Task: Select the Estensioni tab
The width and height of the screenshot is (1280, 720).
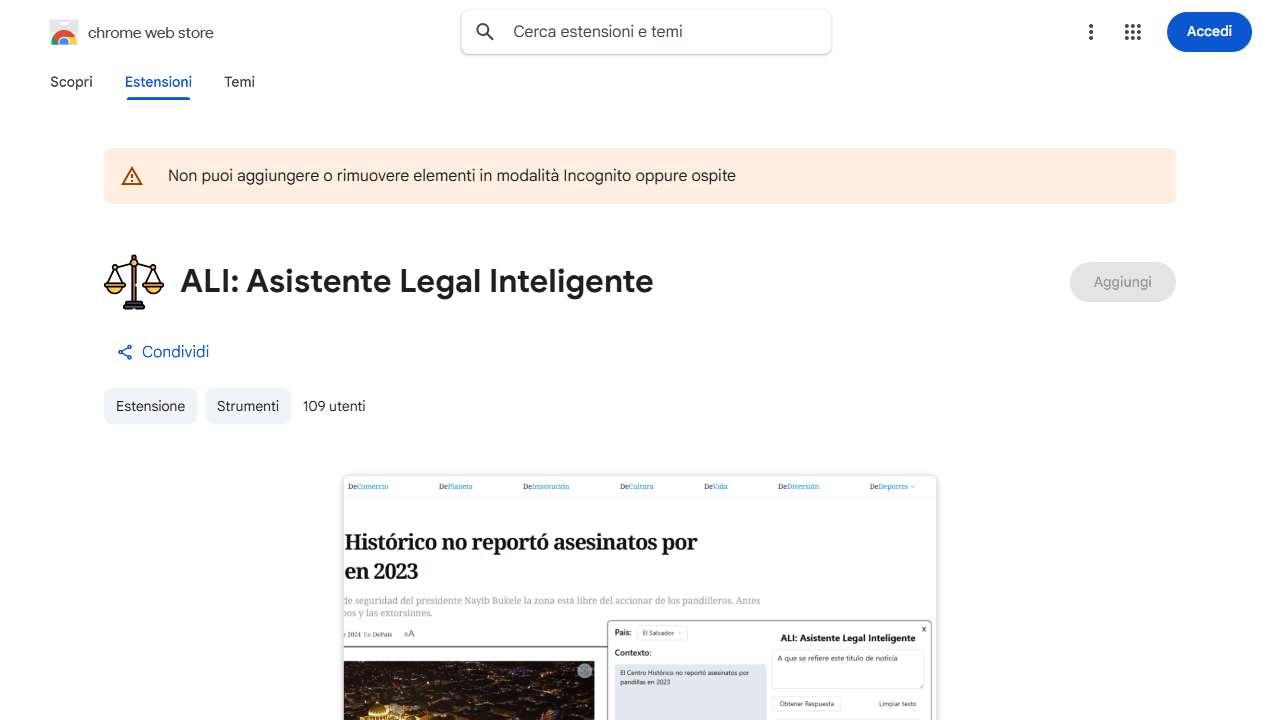Action: (x=158, y=82)
